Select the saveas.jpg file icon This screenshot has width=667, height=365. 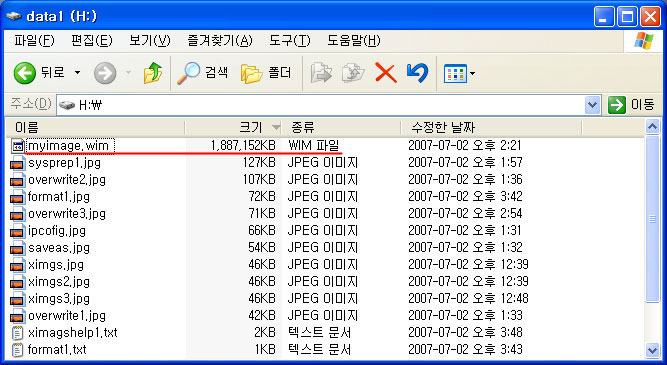tap(17, 248)
